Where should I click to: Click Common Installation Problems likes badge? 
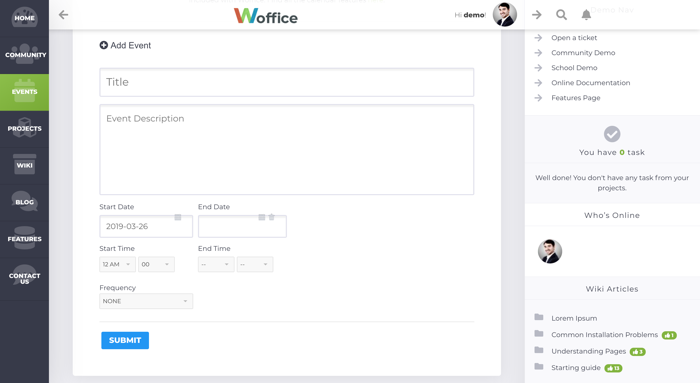(669, 335)
